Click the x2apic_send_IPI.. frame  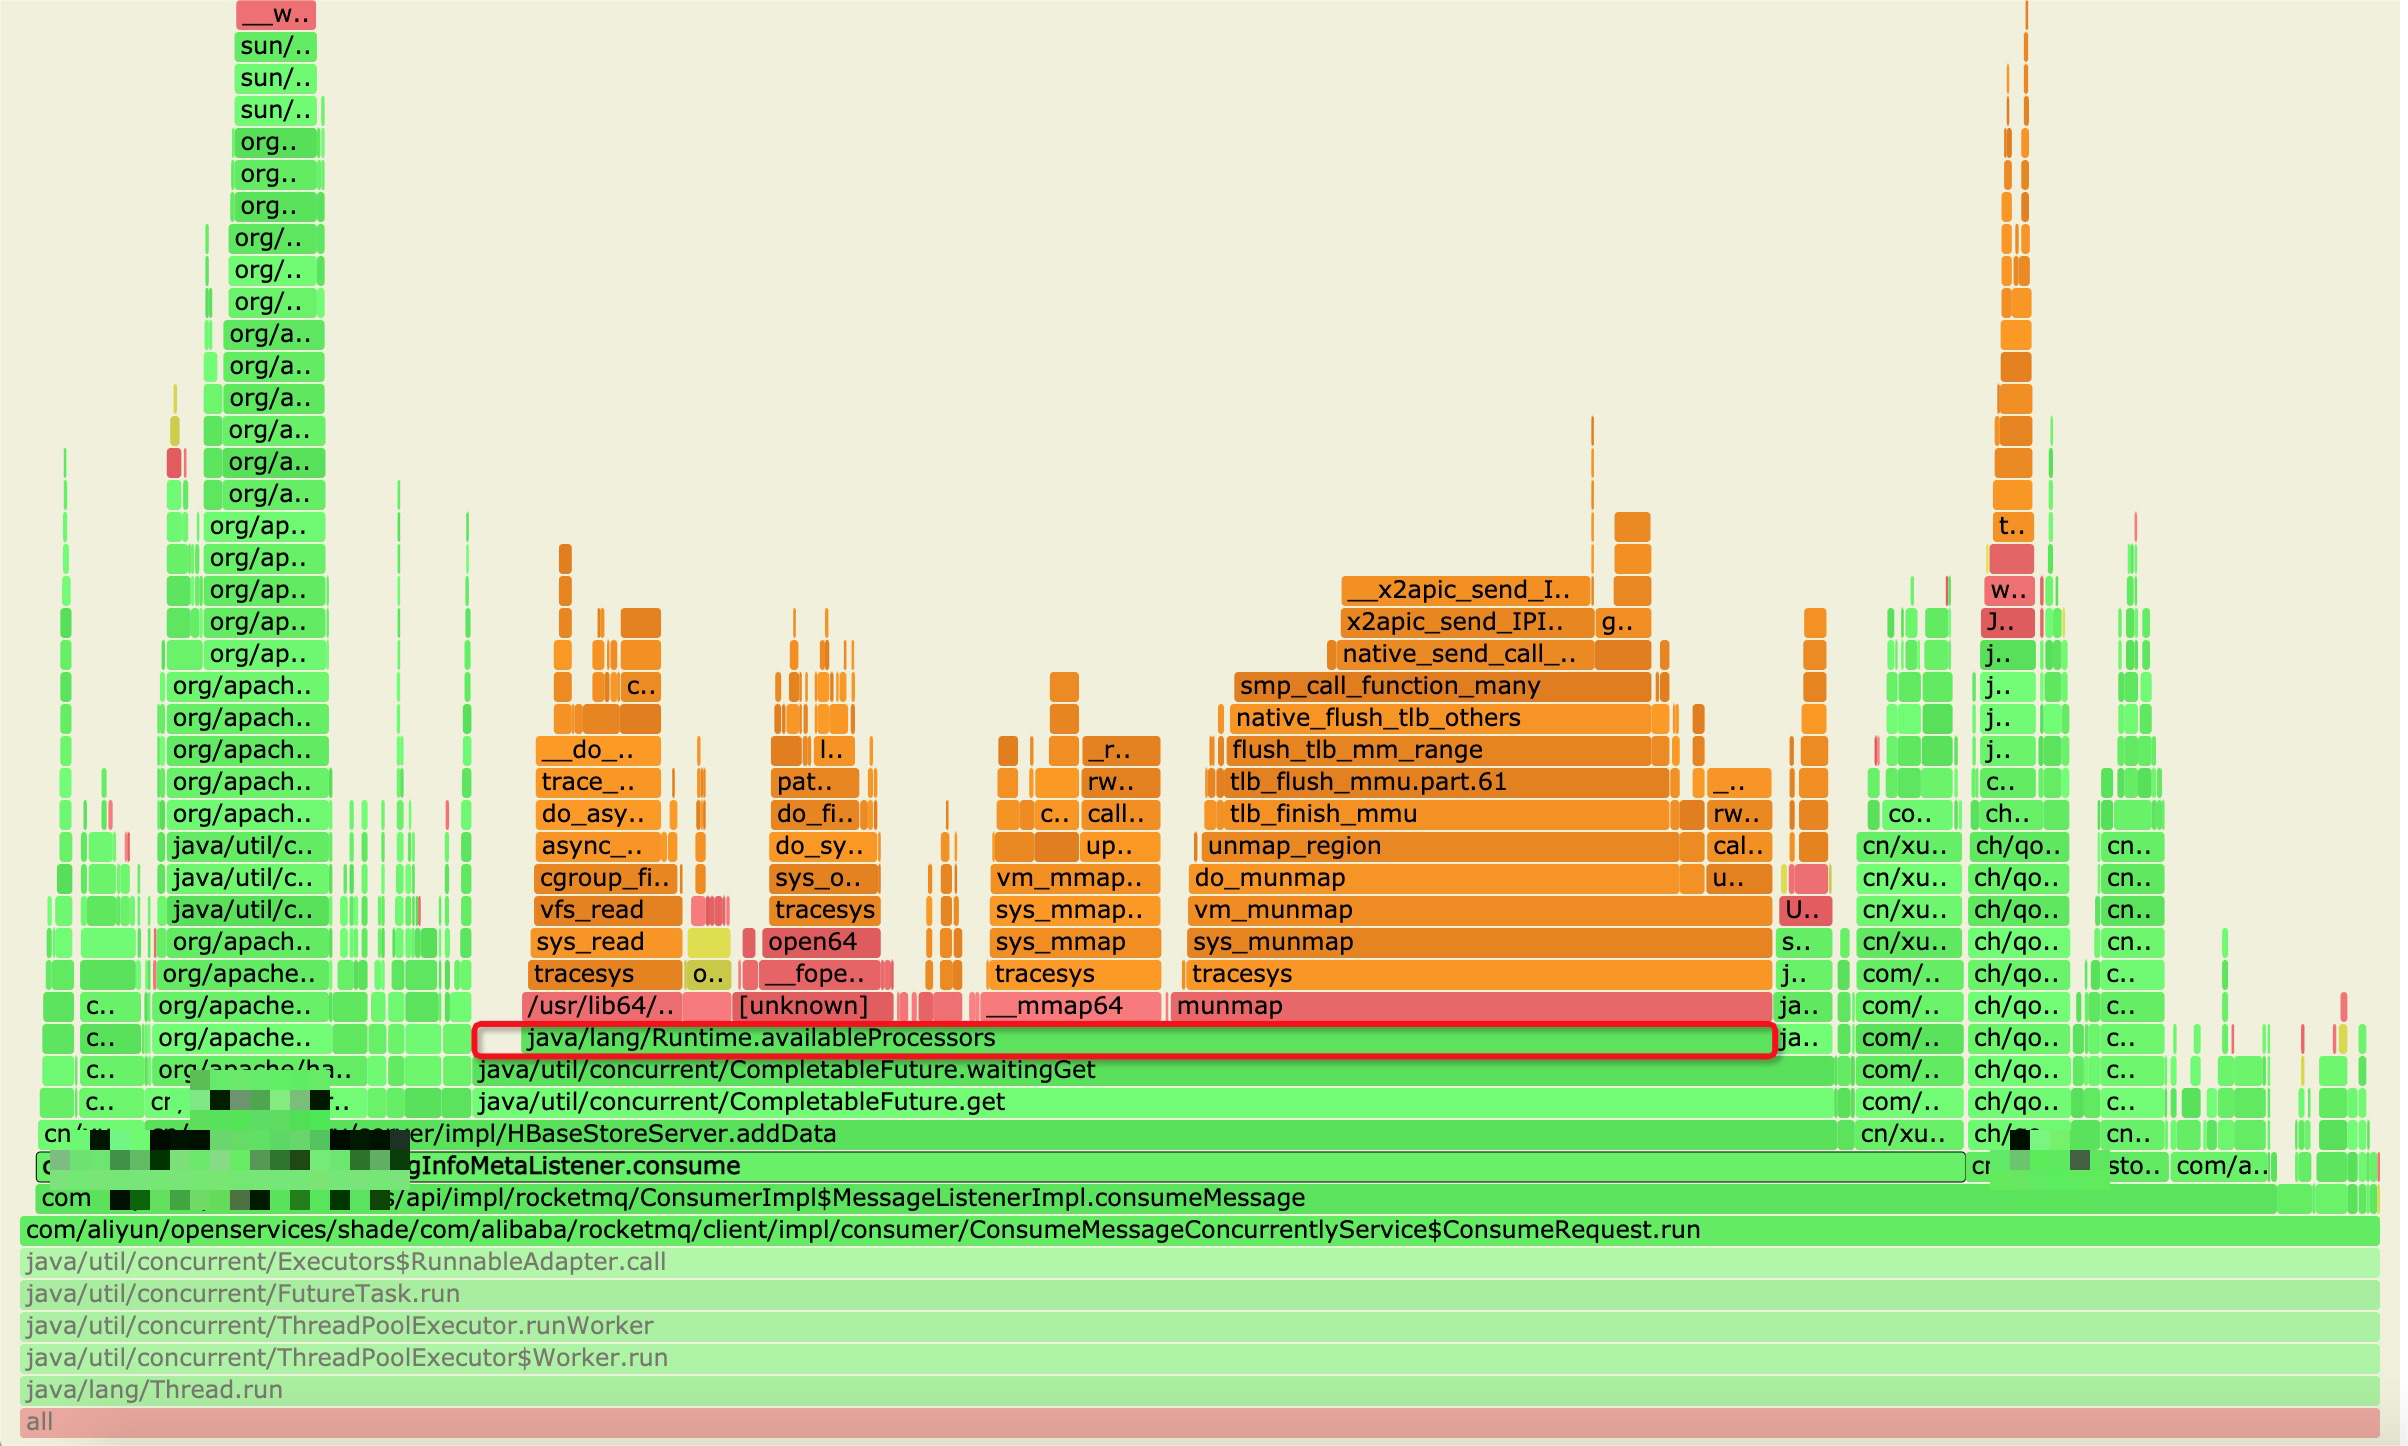click(x=1466, y=622)
